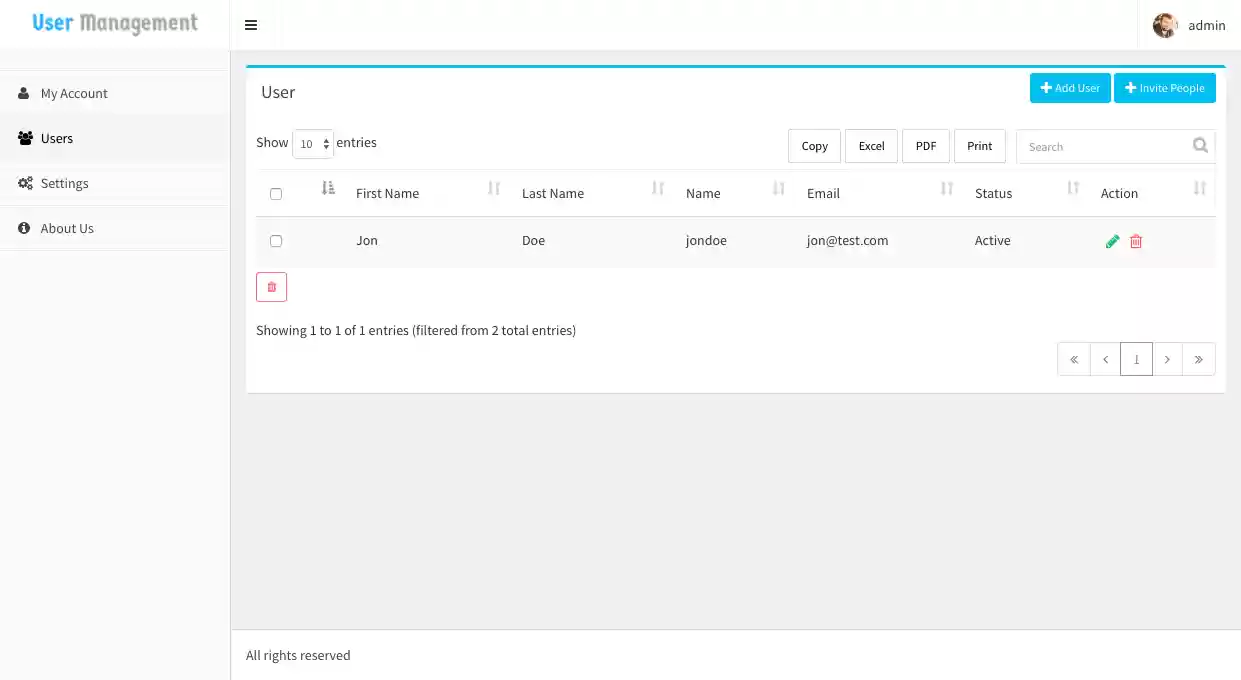
Task: Jump to the last page with the double chevron
Action: coord(1198,358)
